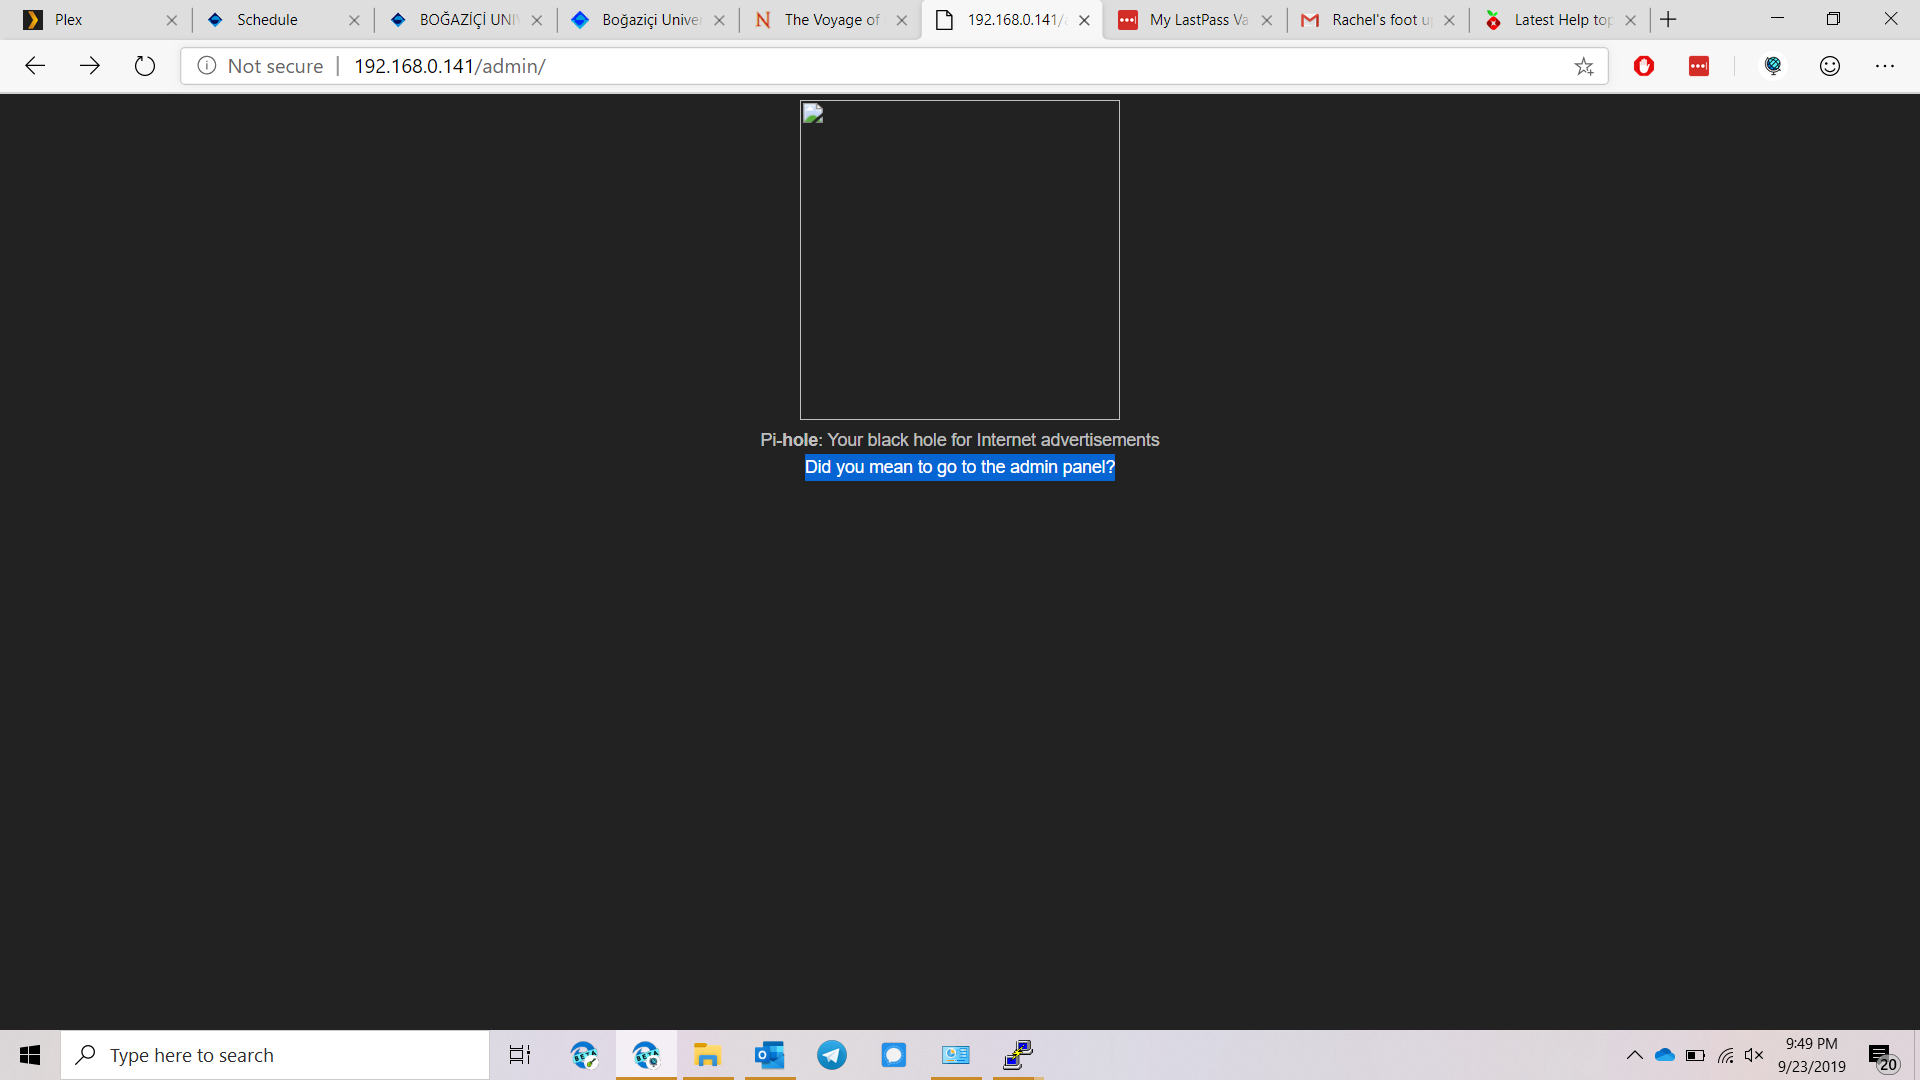Open the LastPass extension icon
The width and height of the screenshot is (1920, 1080).
(x=1700, y=66)
